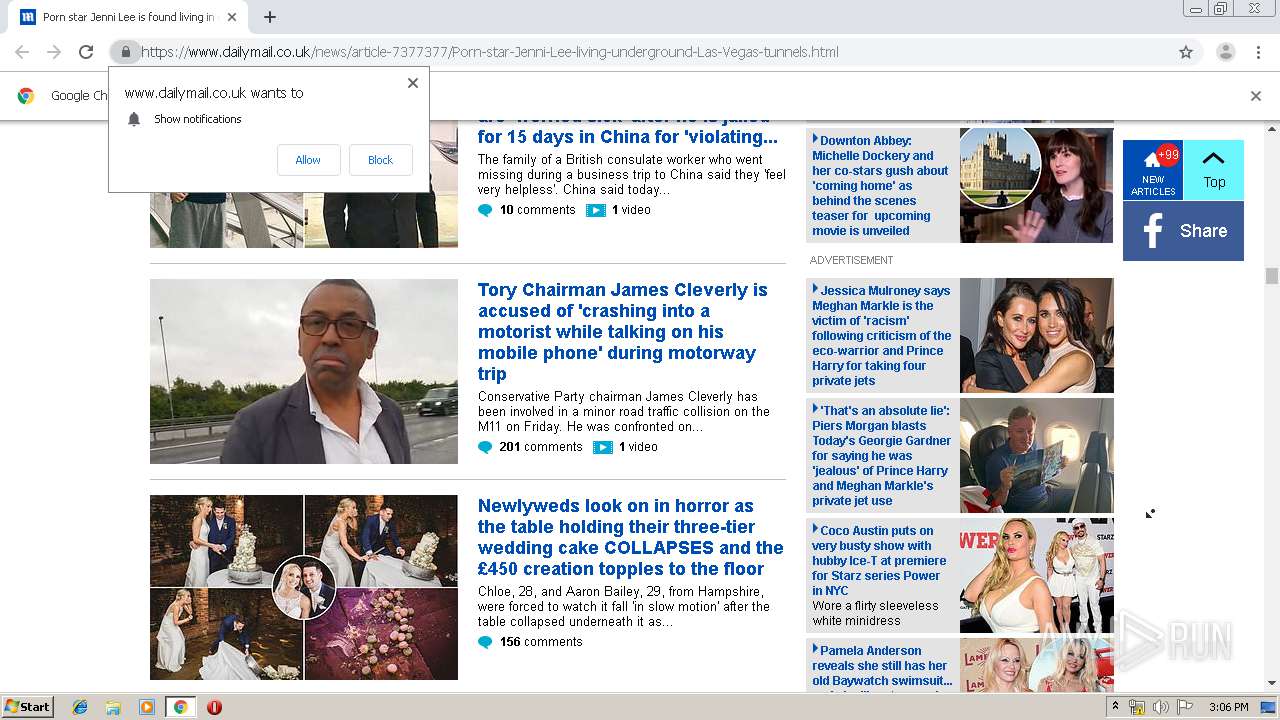Viewport: 1280px width, 720px height.
Task: Close the Jenni Lee article tab
Action: tap(232, 17)
